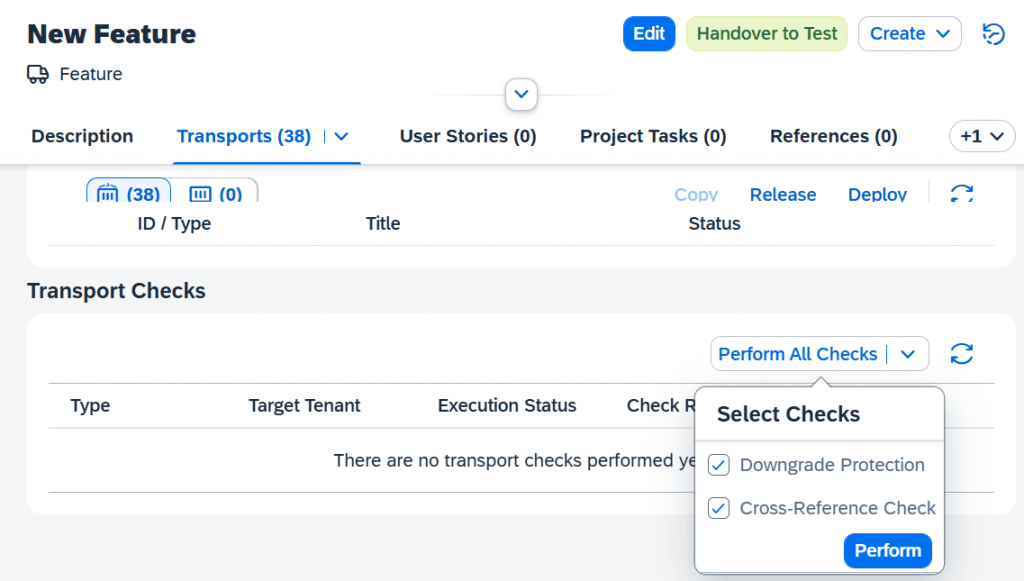Screen dimensions: 1024x581
Task: Click the ID / Type column header
Action: (x=174, y=224)
